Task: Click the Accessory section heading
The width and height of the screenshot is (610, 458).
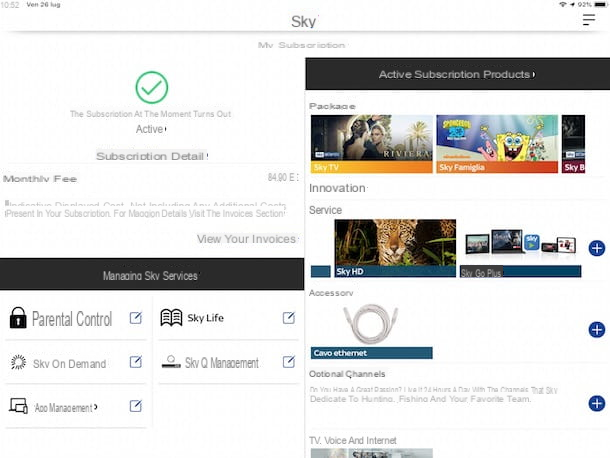Action: tap(331, 293)
